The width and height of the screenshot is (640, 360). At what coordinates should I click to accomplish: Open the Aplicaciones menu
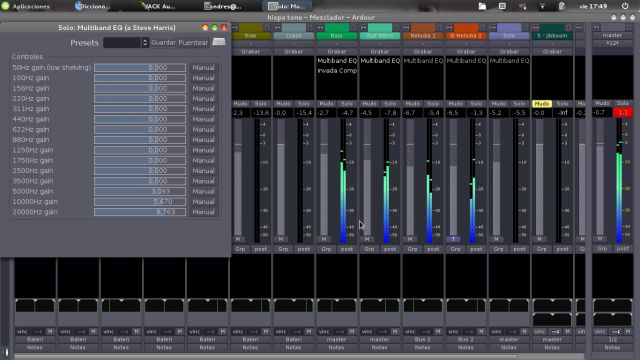pyautogui.click(x=27, y=6)
